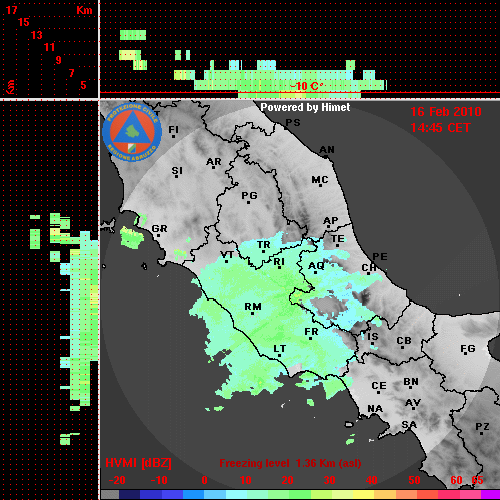Image resolution: width=500 pixels, height=500 pixels.
Task: Click the AR city label
Action: coord(214,162)
